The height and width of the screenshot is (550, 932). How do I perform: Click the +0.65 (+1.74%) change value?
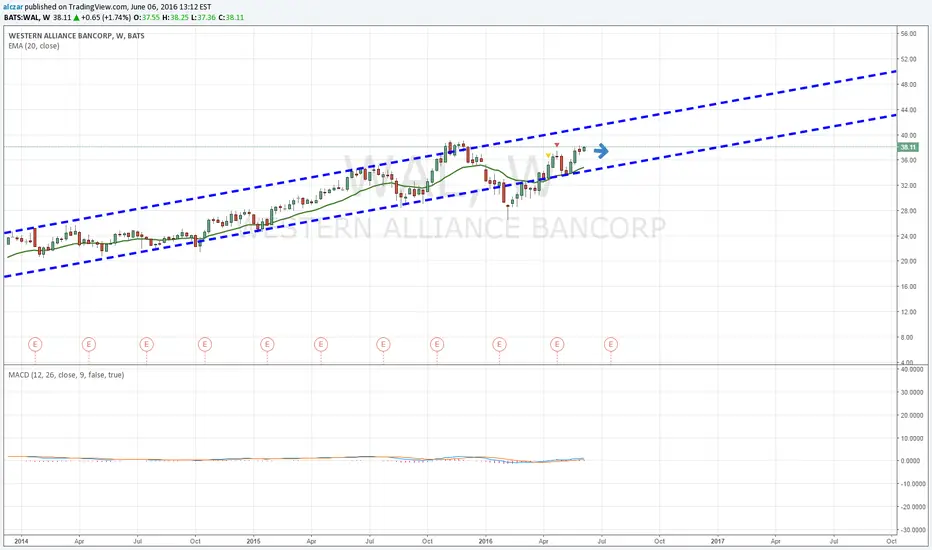pos(106,17)
